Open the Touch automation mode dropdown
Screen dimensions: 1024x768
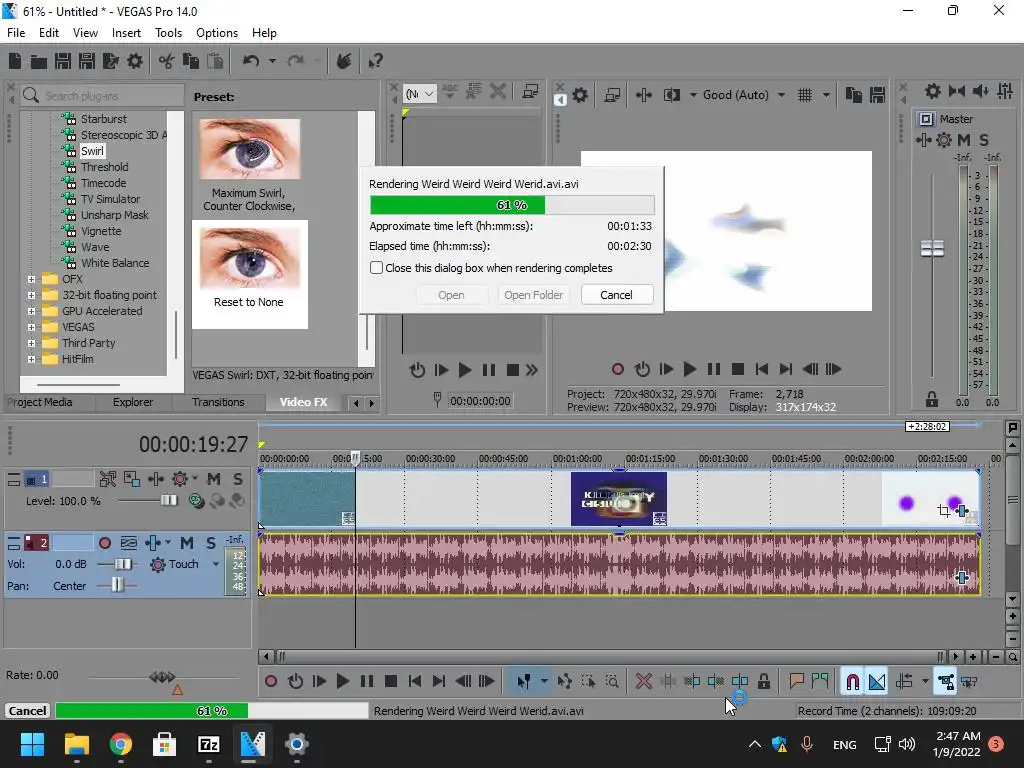pyautogui.click(x=216, y=564)
